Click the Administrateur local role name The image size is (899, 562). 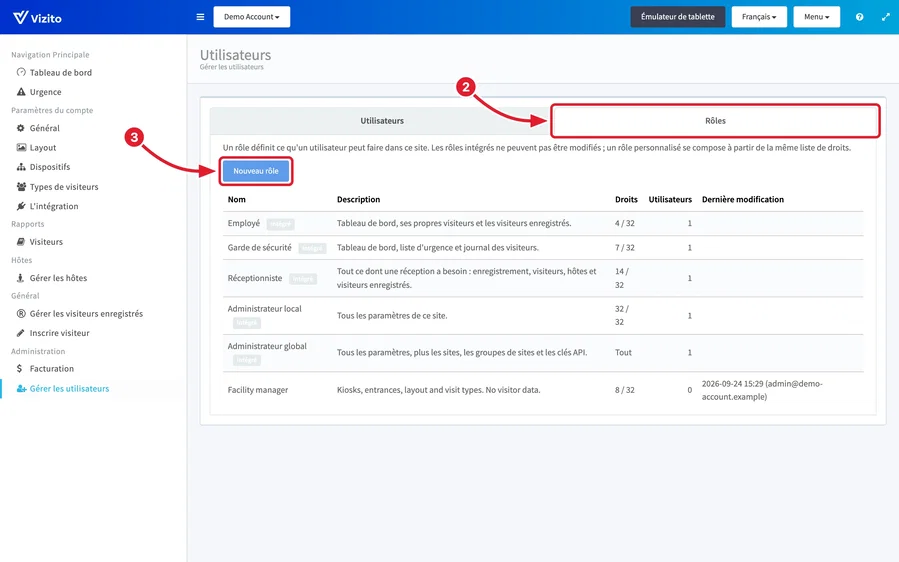pyautogui.click(x=264, y=309)
